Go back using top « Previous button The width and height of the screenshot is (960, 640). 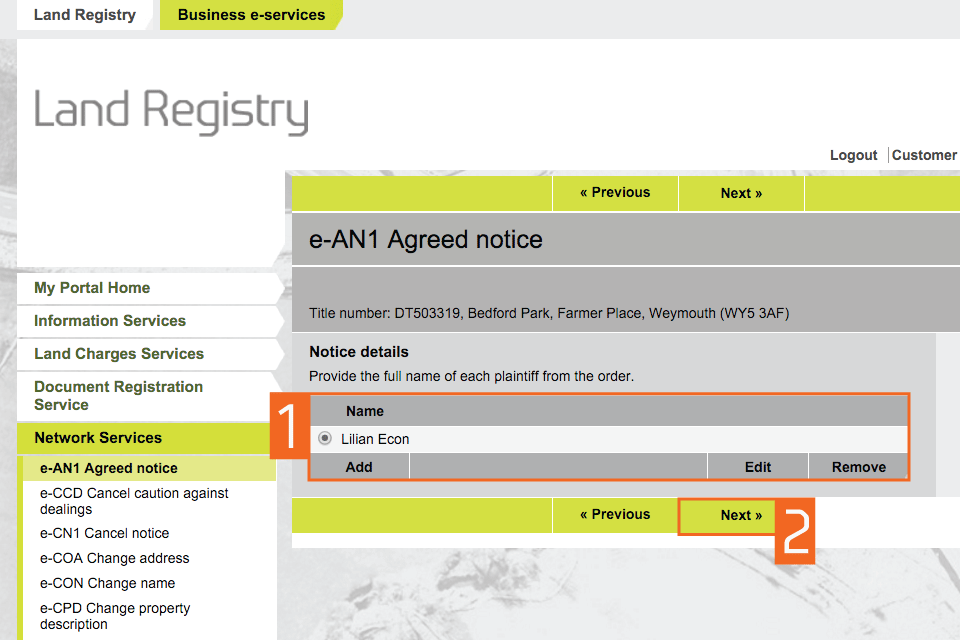click(615, 193)
